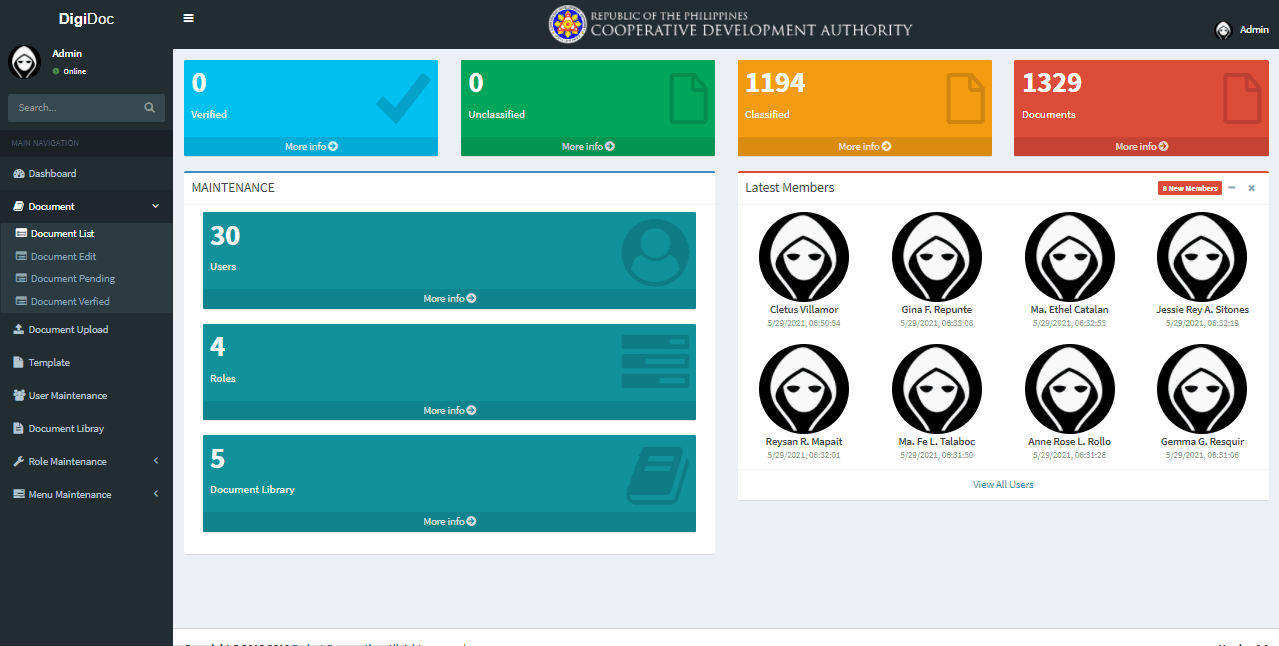
Task: Open the Template menu item
Action: click(86, 362)
